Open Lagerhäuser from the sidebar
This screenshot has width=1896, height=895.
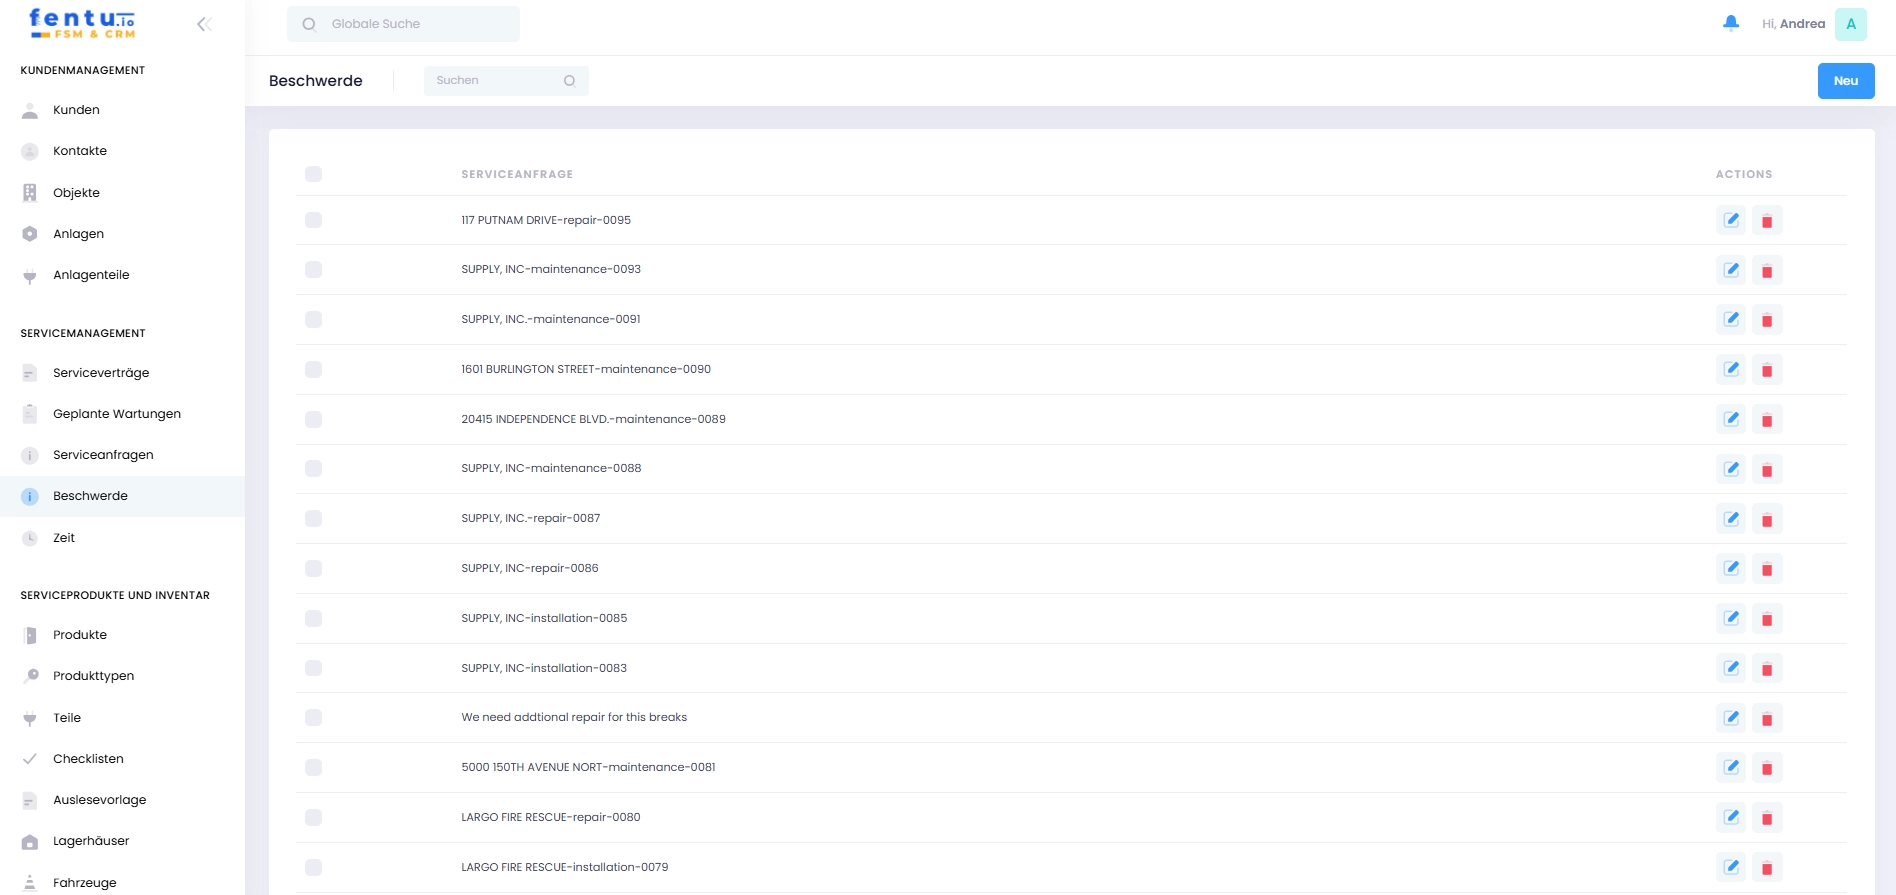click(x=91, y=841)
